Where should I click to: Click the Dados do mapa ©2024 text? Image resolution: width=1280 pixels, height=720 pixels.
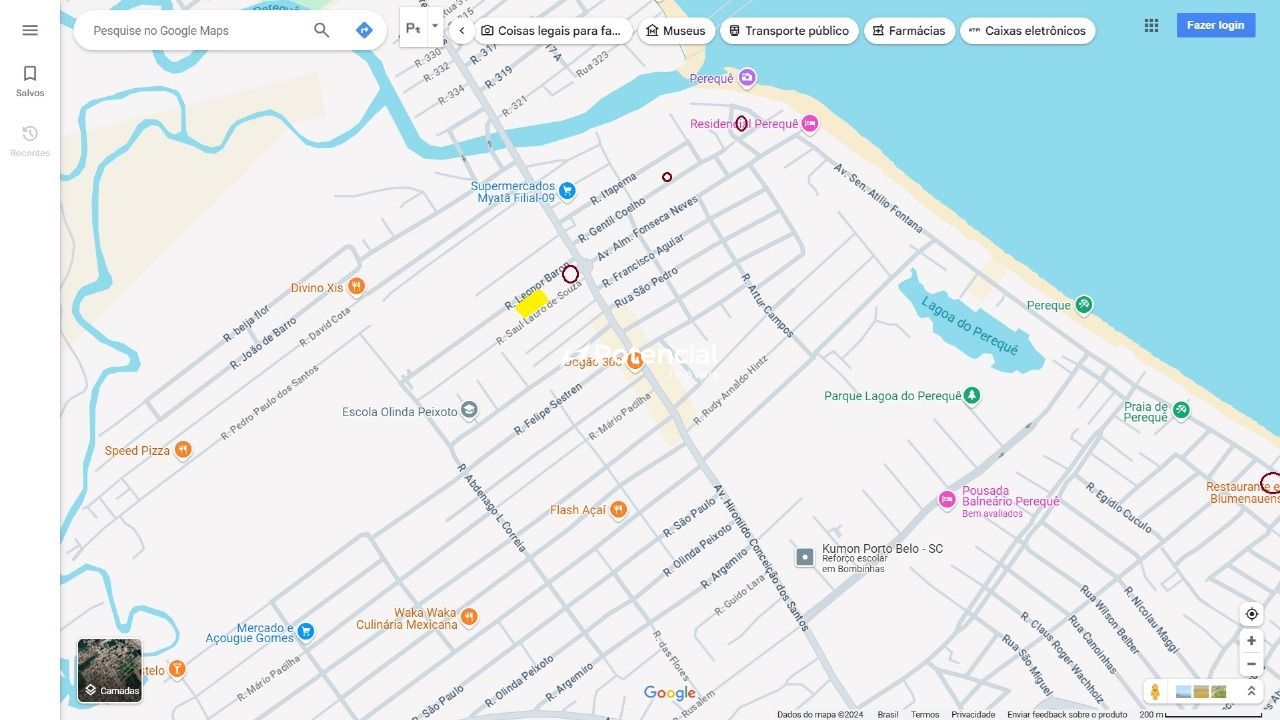tap(820, 714)
